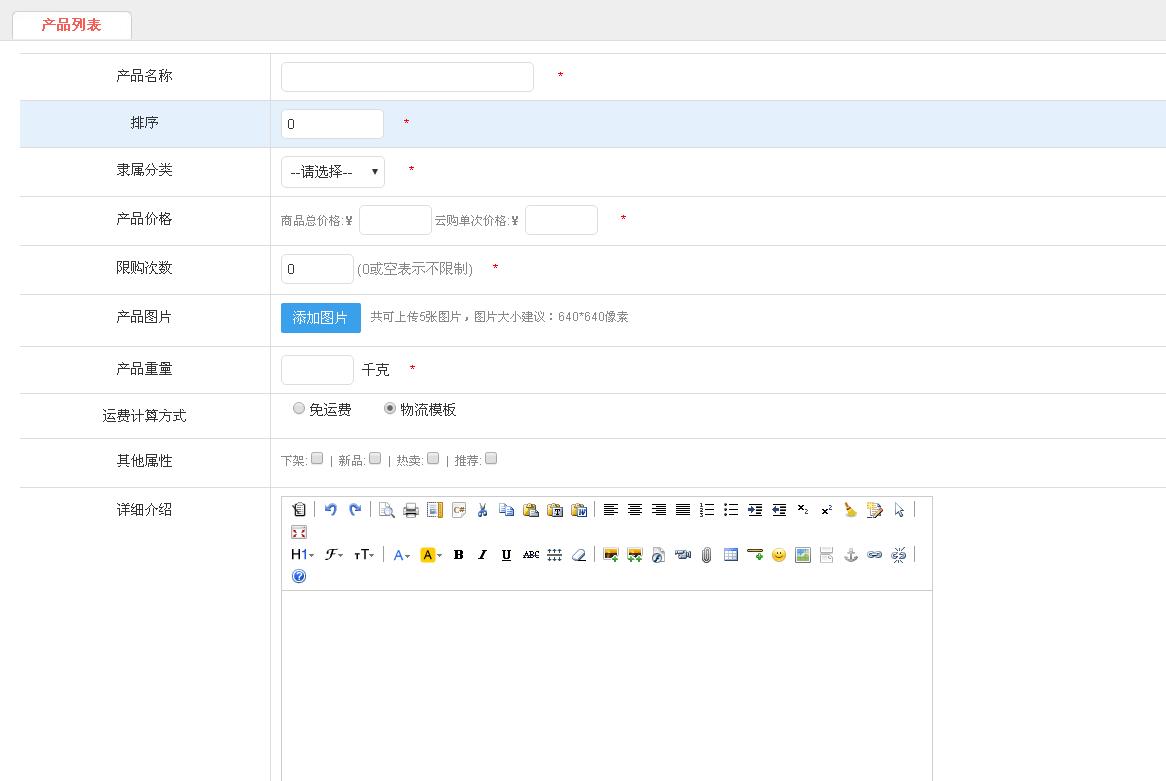Click the scissors cut icon
1166x781 pixels.
pos(482,510)
